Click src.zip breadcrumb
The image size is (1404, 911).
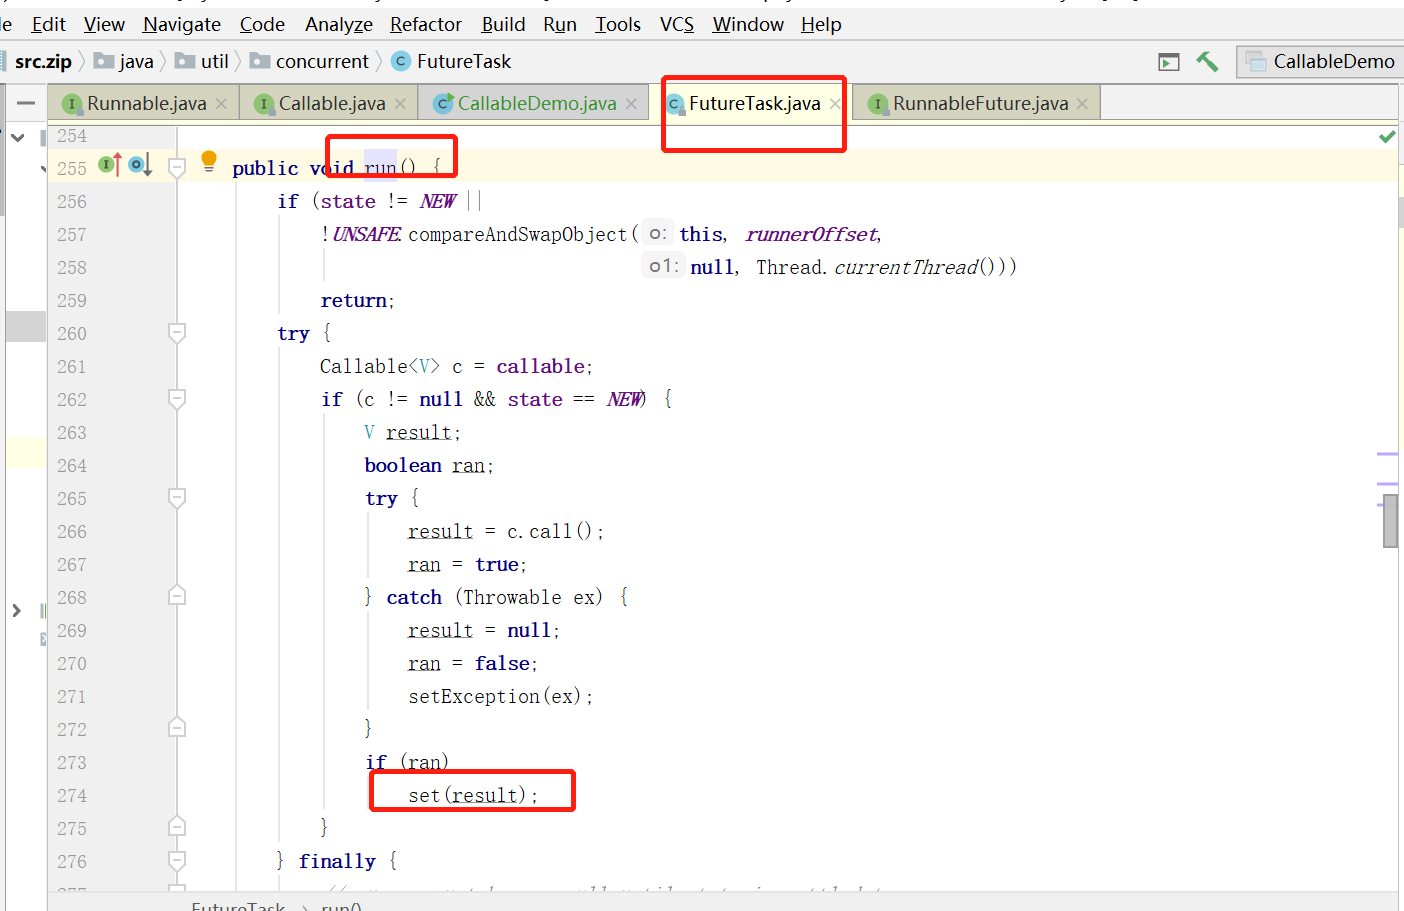[x=43, y=61]
